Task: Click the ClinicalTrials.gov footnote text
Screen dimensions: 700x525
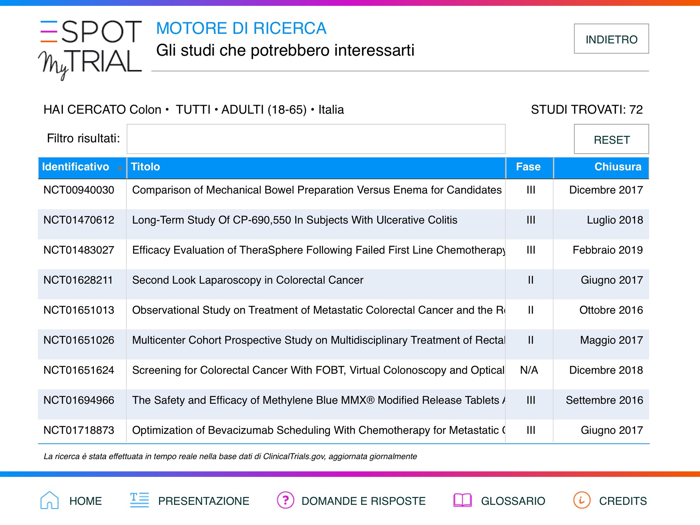Action: coord(230,456)
